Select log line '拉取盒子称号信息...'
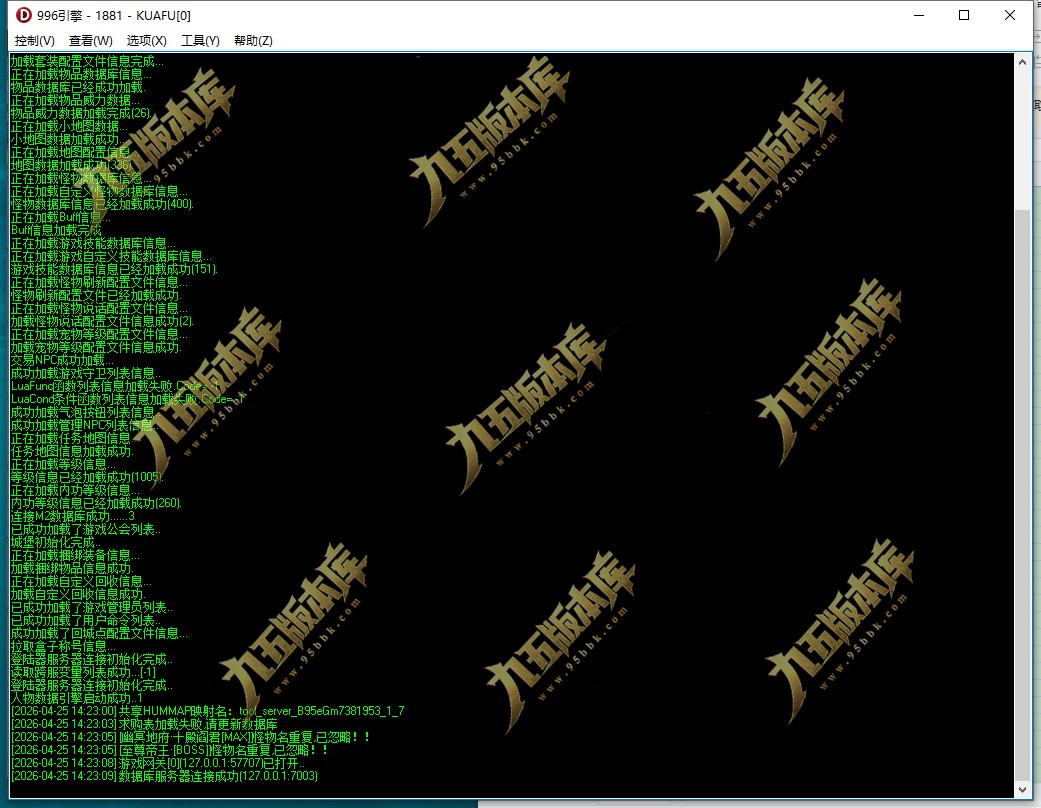Image resolution: width=1041 pixels, height=808 pixels. [x=63, y=647]
